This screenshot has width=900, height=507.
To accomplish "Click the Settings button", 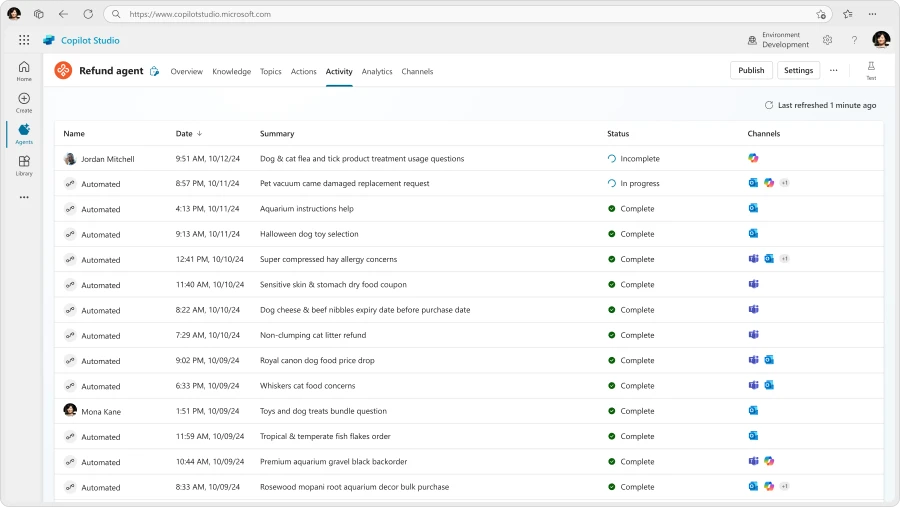I will pyautogui.click(x=798, y=70).
